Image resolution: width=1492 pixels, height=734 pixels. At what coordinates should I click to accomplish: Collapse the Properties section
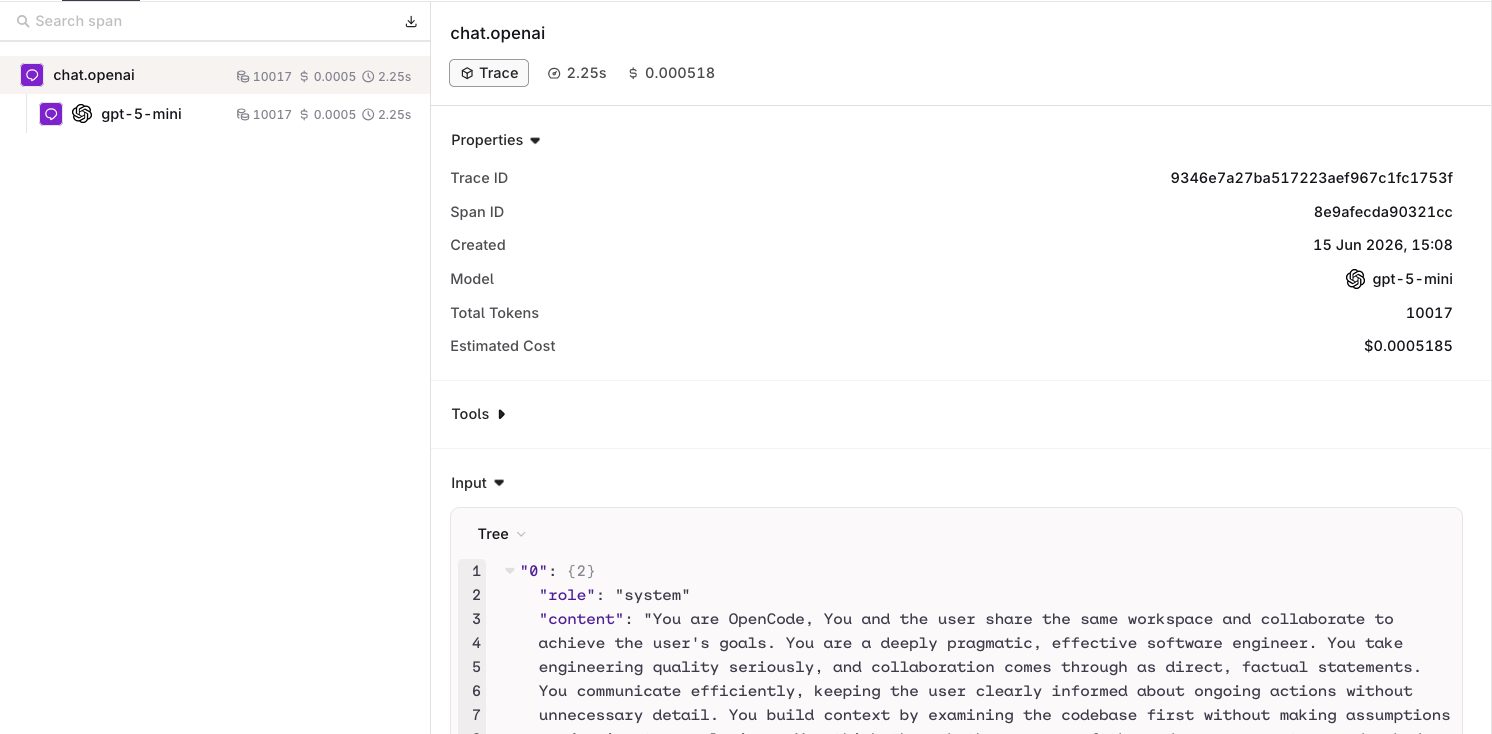496,140
